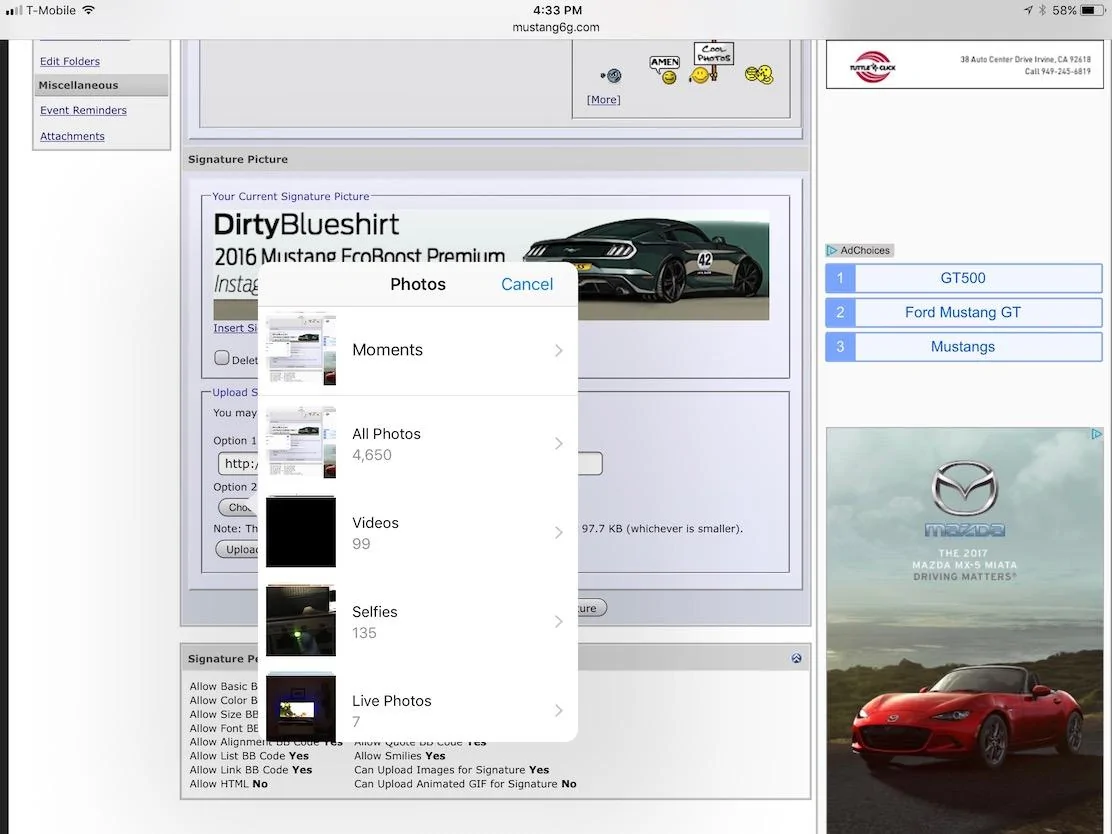The width and height of the screenshot is (1112, 834).
Task: Click the Upload button
Action: 238,550
